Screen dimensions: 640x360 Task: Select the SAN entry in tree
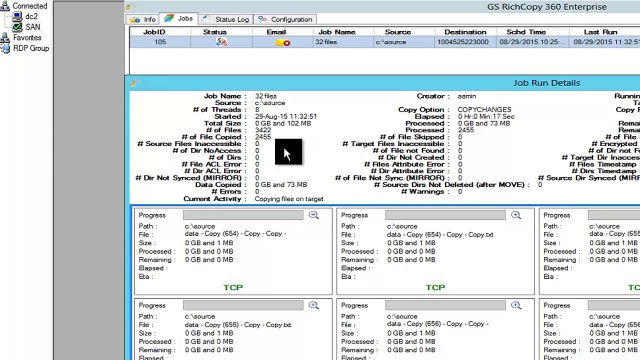click(33, 27)
